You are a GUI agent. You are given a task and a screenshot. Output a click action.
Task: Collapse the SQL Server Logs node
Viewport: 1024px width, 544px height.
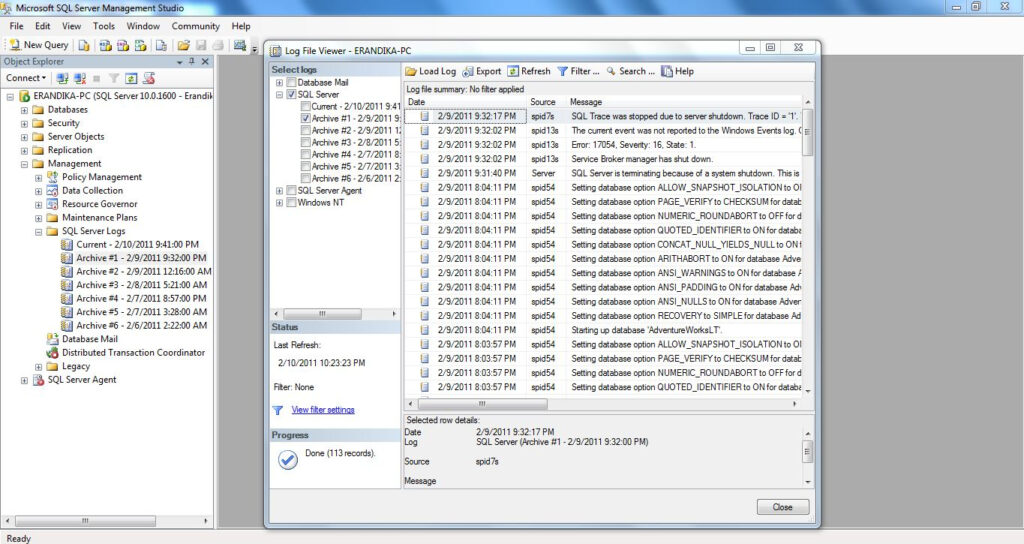(39, 231)
